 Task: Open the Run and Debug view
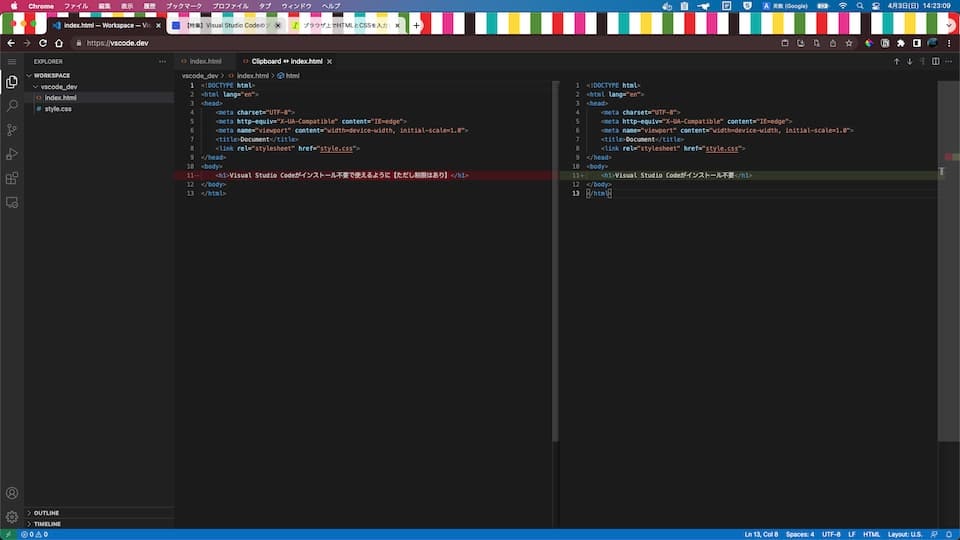point(12,154)
